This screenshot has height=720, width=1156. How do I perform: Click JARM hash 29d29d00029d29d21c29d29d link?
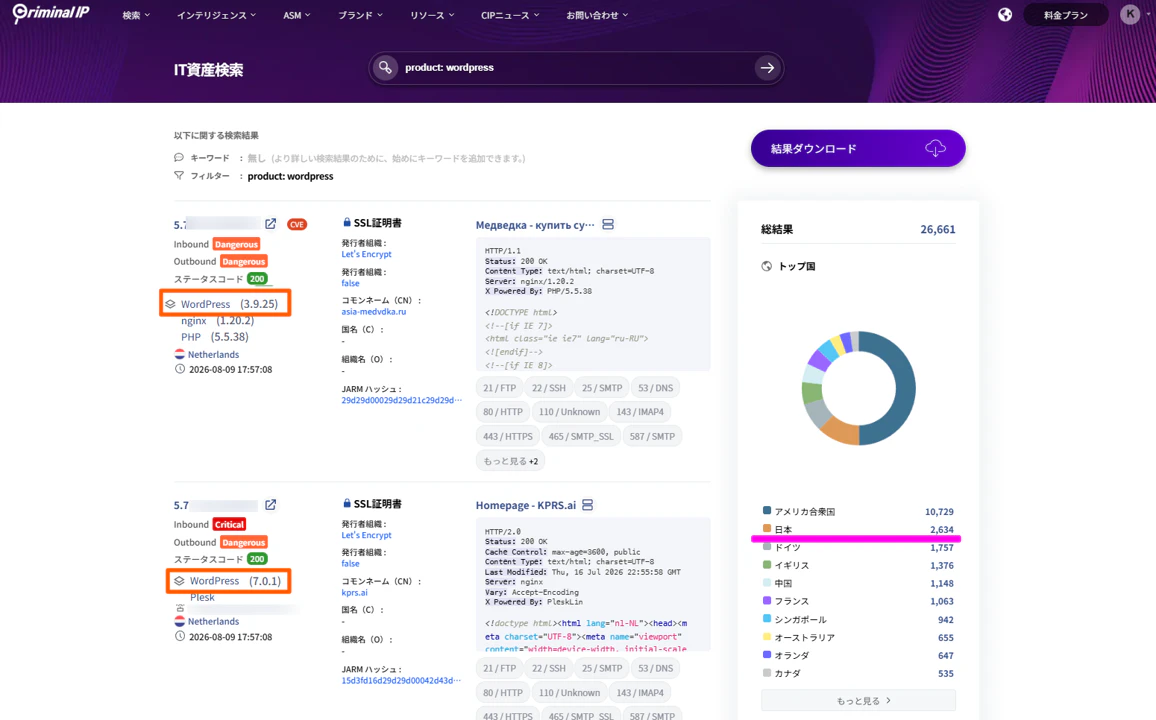[x=402, y=400]
